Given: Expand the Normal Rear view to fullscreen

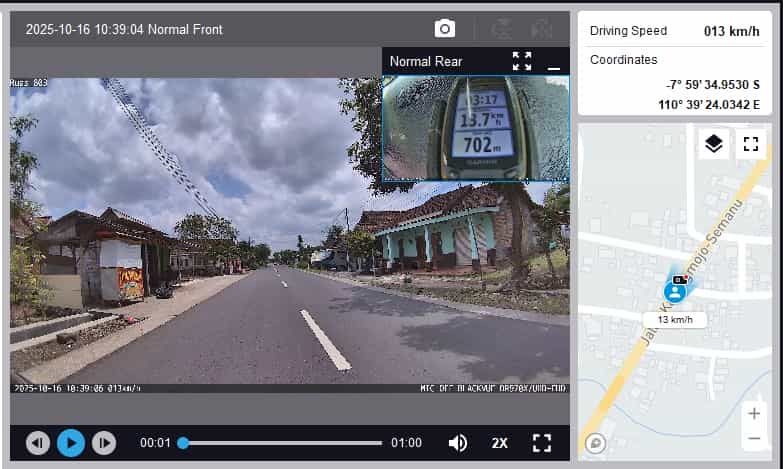Looking at the screenshot, I should pyautogui.click(x=522, y=61).
